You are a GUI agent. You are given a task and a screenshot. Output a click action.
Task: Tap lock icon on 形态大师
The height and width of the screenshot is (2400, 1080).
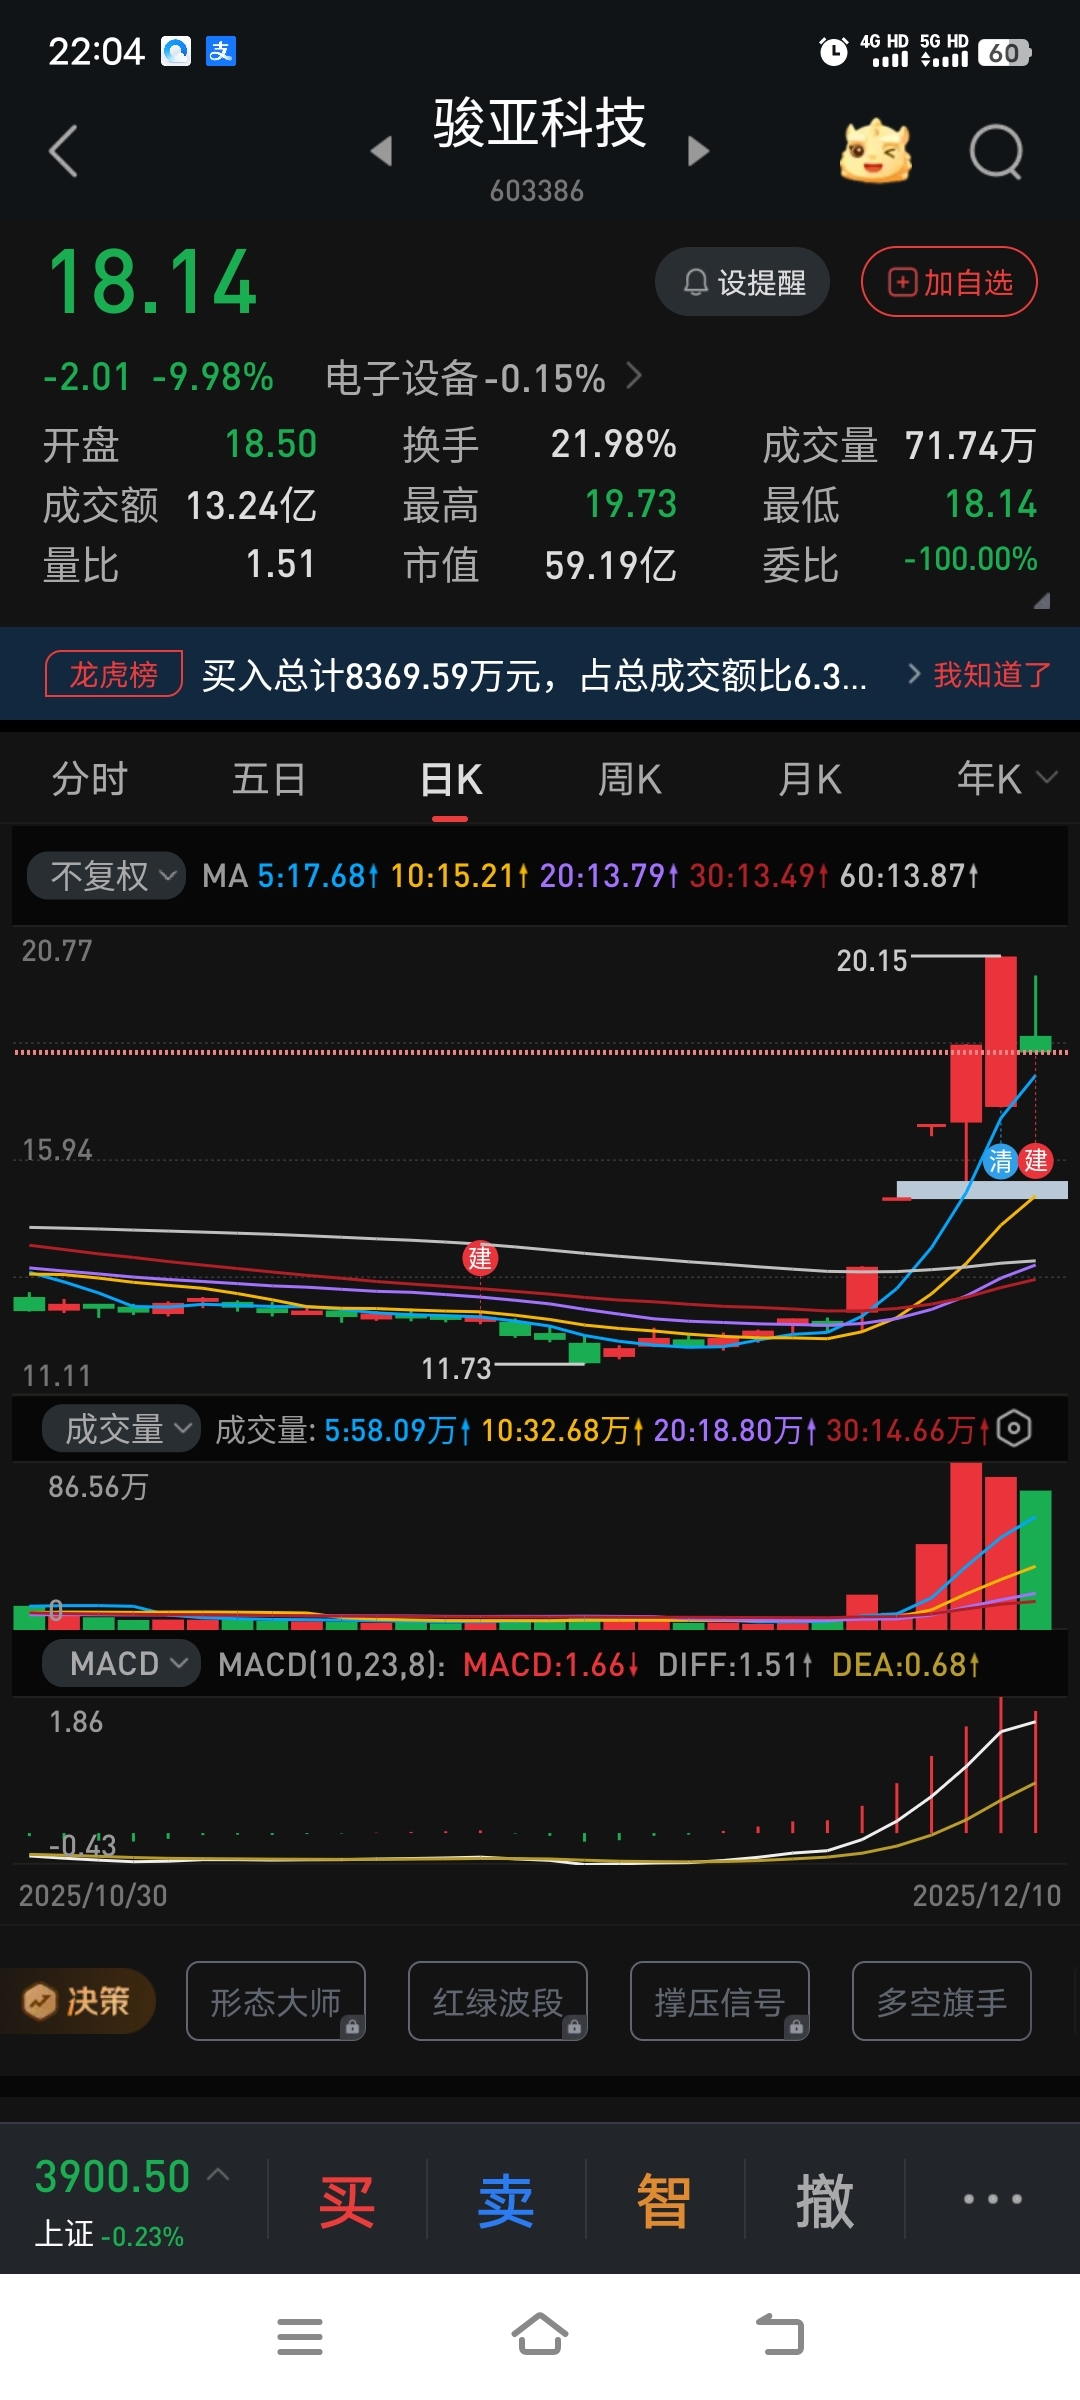tap(352, 2027)
